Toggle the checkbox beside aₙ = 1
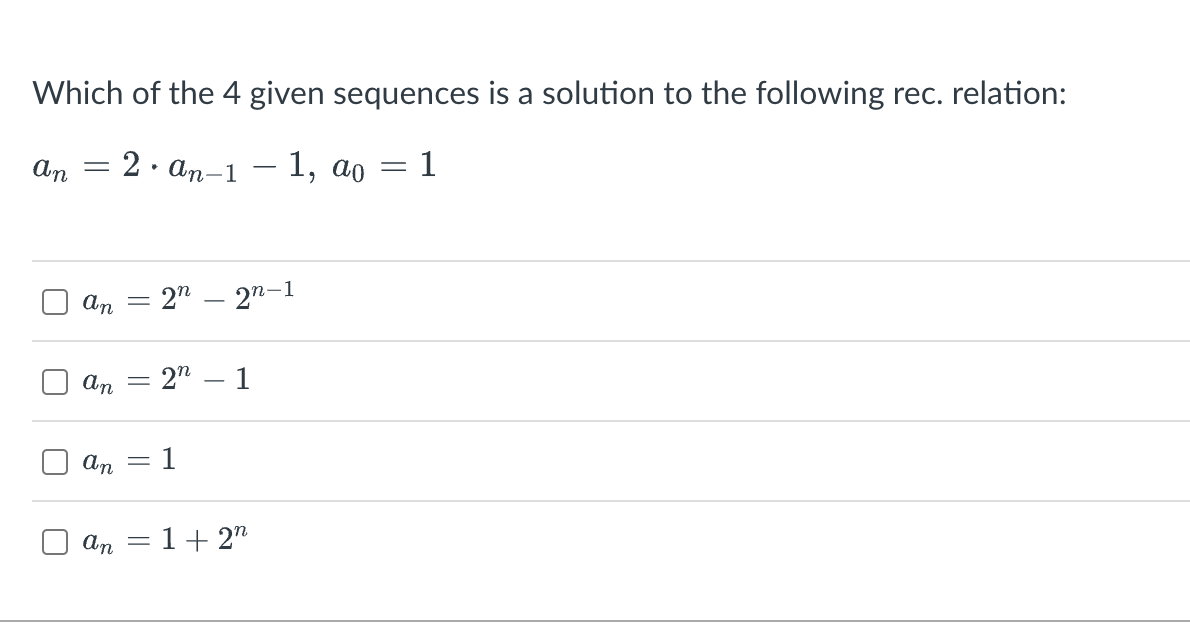The width and height of the screenshot is (1190, 623). coord(55,459)
